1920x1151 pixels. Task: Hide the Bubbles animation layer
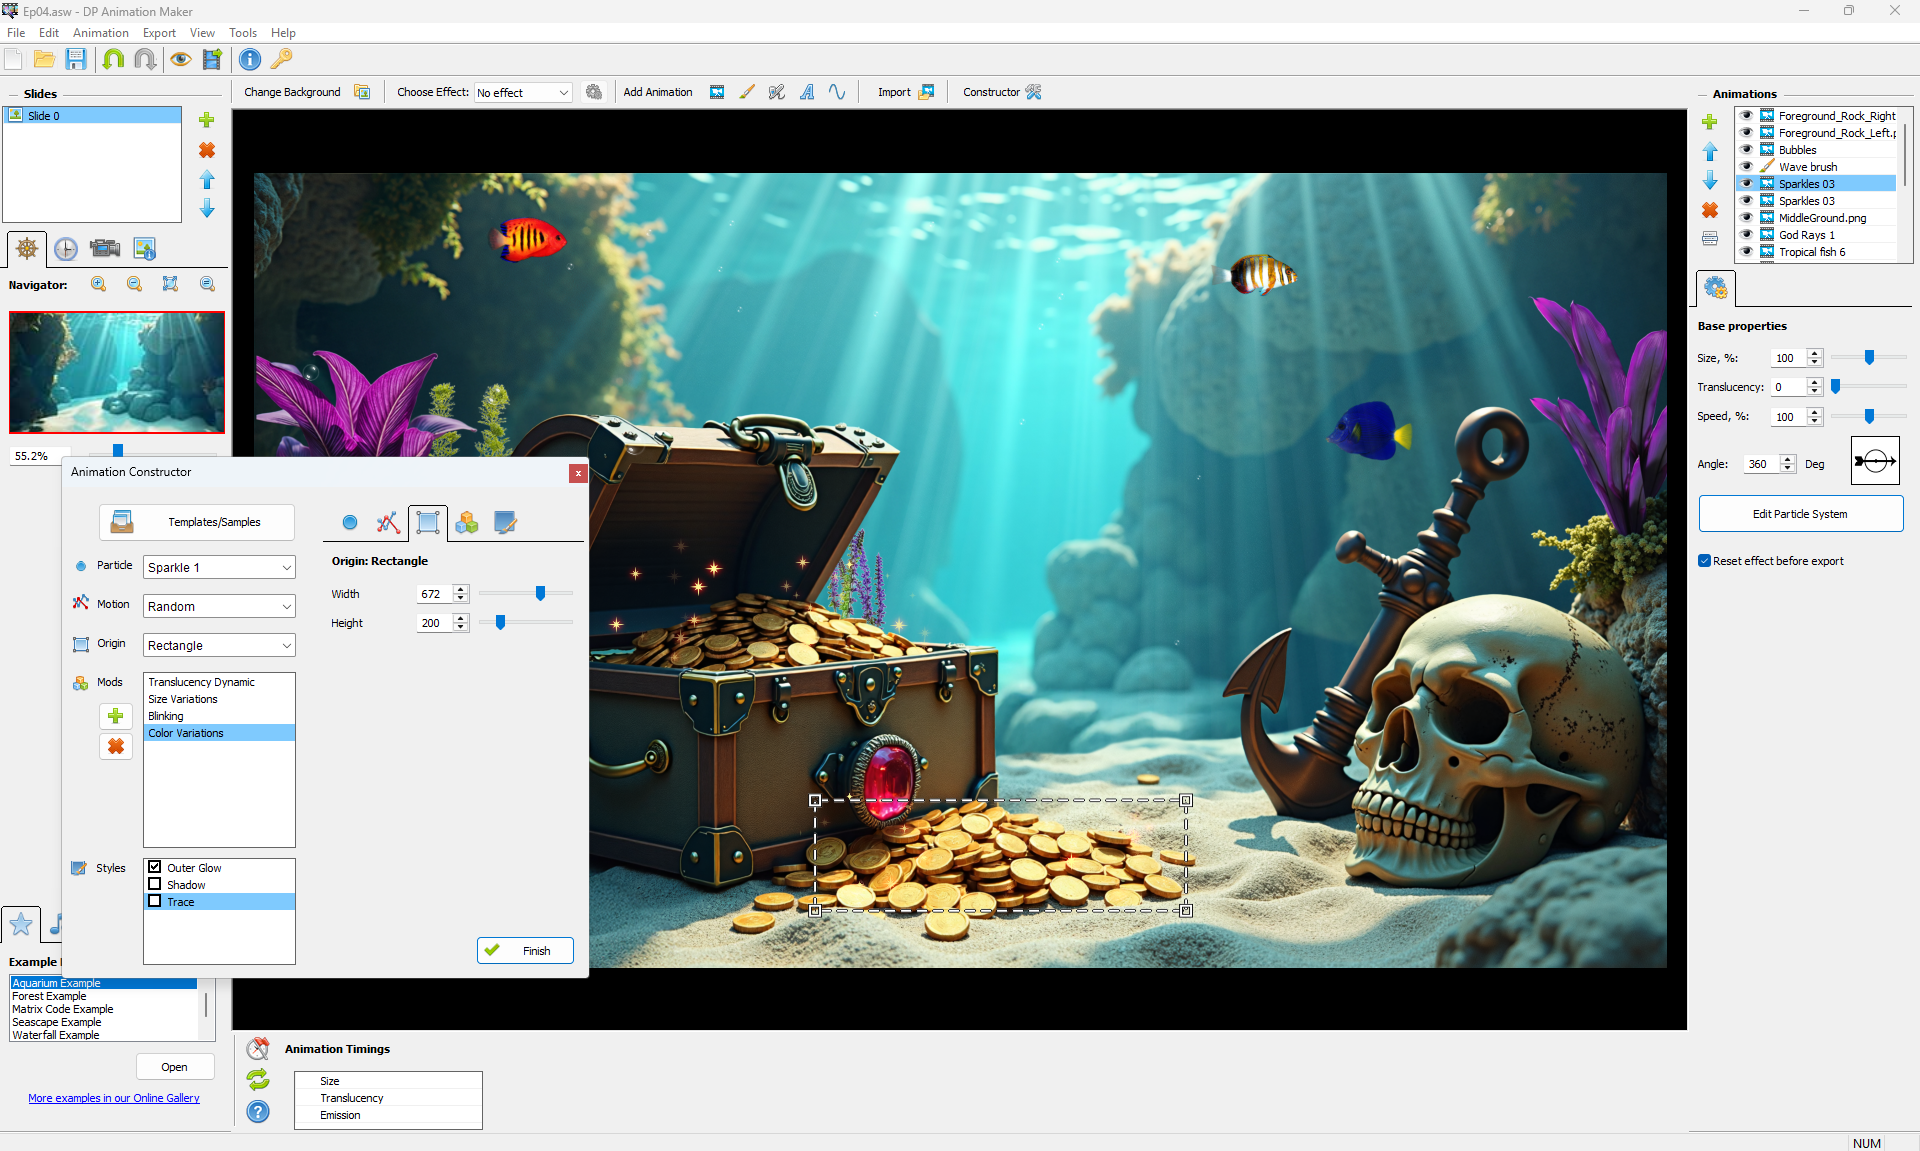coord(1746,150)
